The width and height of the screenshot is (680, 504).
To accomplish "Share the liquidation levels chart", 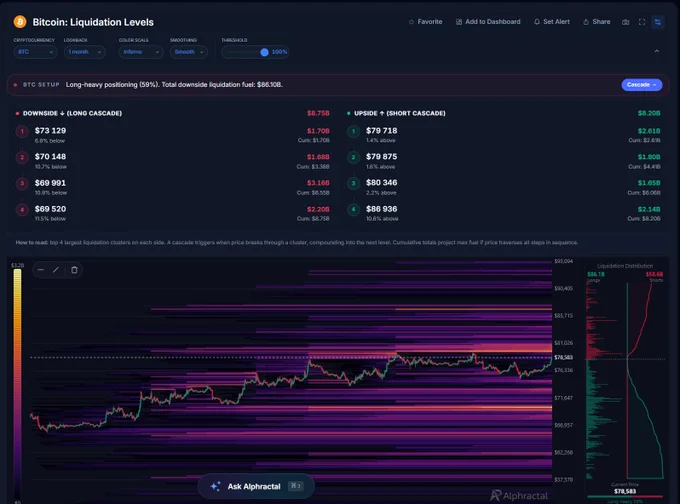I will click(x=597, y=22).
